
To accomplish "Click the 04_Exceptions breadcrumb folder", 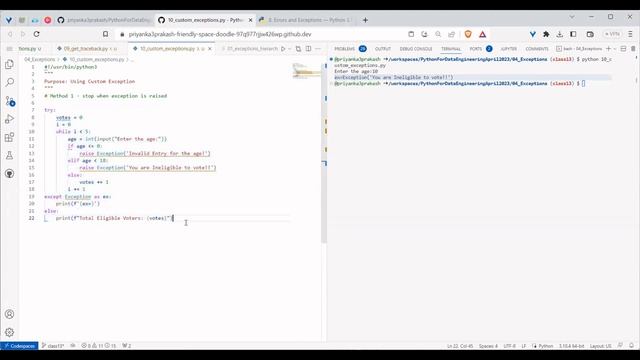I will click(x=39, y=60).
